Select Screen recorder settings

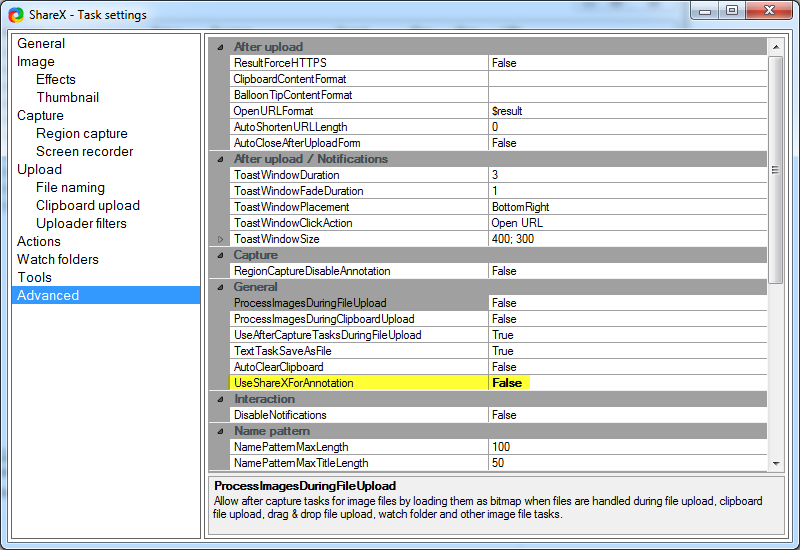point(85,152)
